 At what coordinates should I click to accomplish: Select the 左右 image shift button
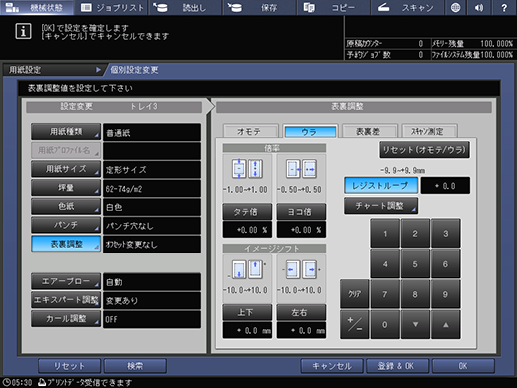tap(301, 312)
